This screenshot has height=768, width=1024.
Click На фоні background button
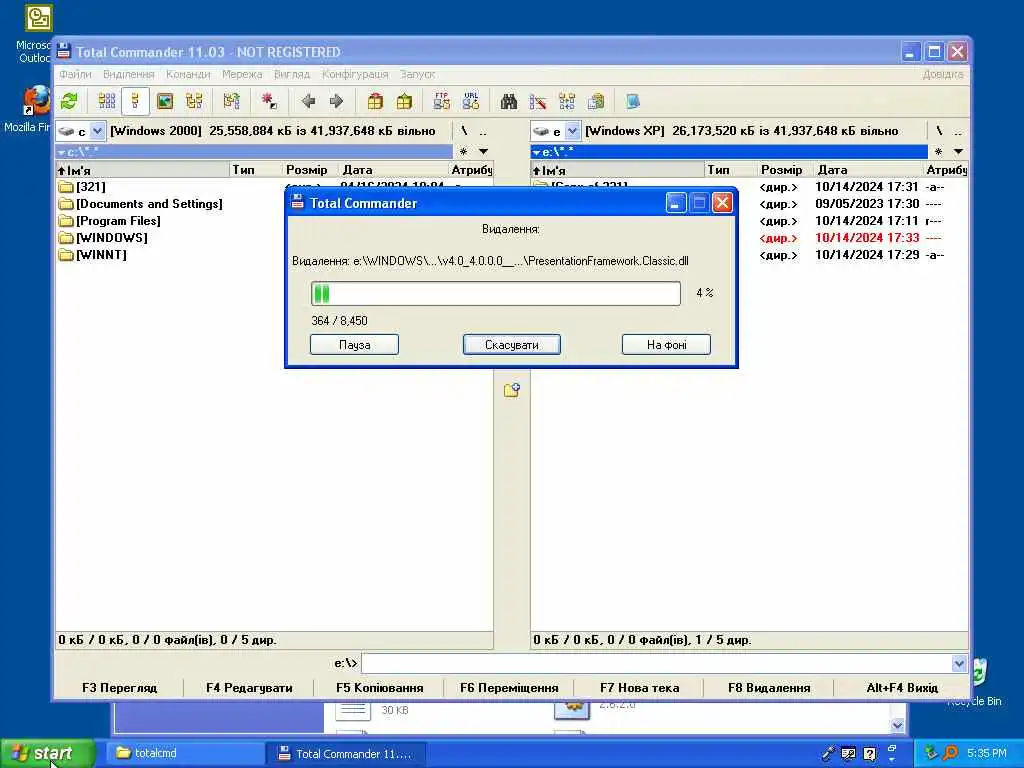[666, 345]
